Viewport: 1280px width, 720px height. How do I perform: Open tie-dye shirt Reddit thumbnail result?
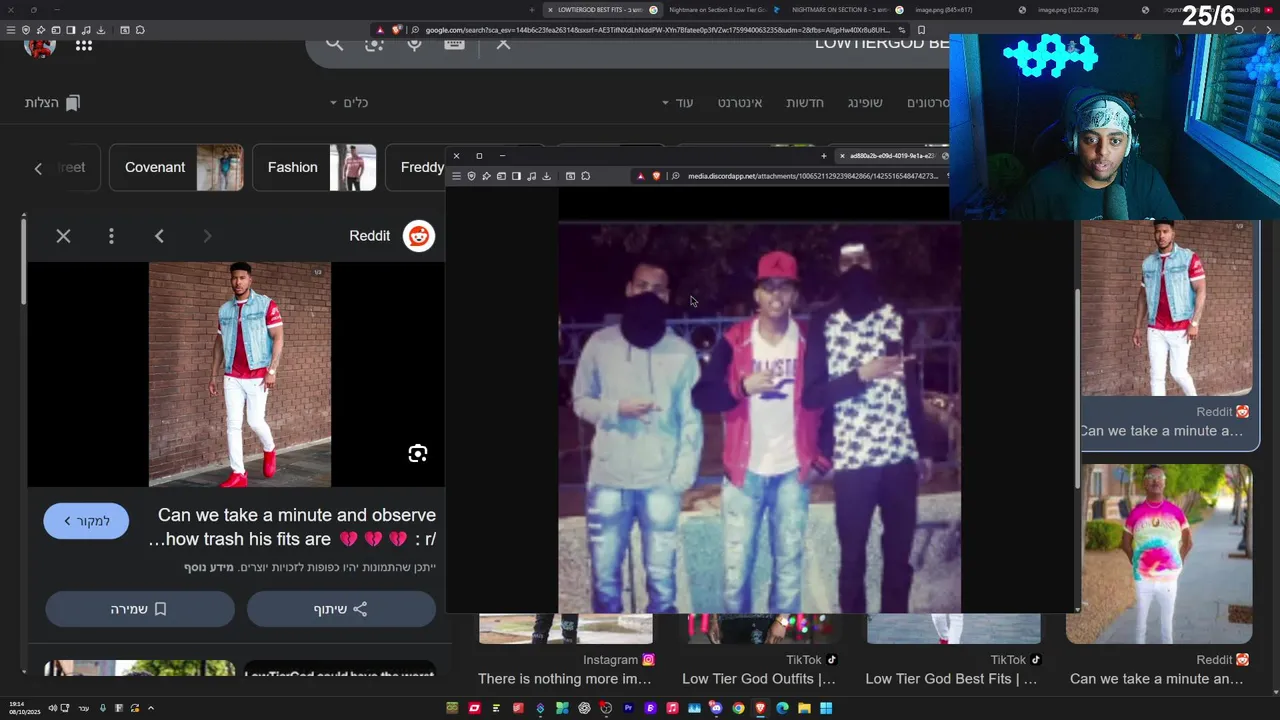tap(1159, 553)
